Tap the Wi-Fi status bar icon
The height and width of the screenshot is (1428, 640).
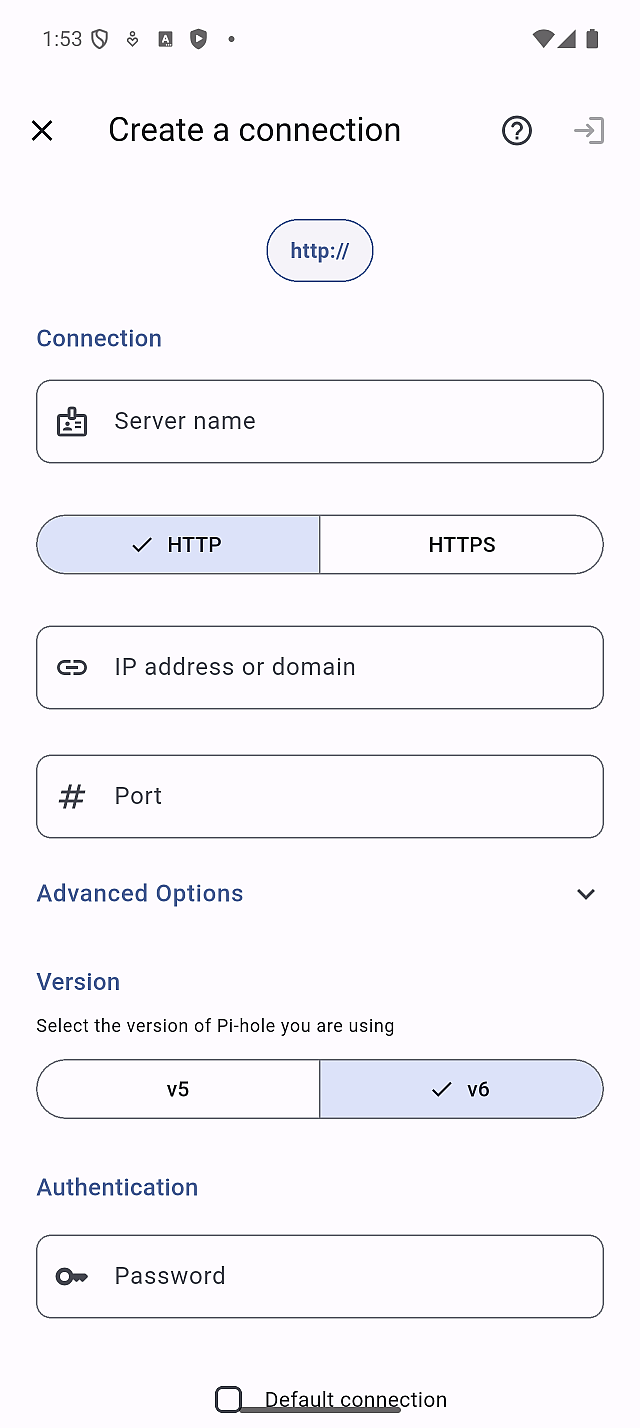click(543, 39)
